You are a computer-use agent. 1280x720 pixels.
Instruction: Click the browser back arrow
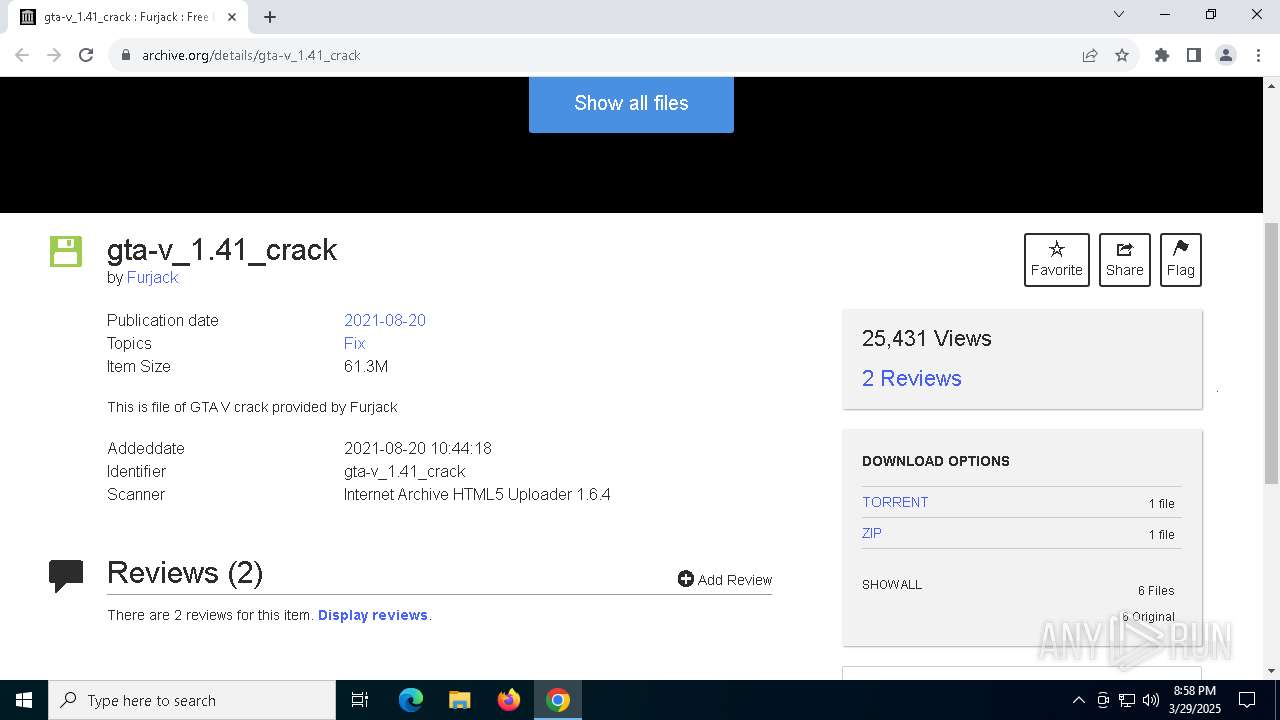coord(22,55)
